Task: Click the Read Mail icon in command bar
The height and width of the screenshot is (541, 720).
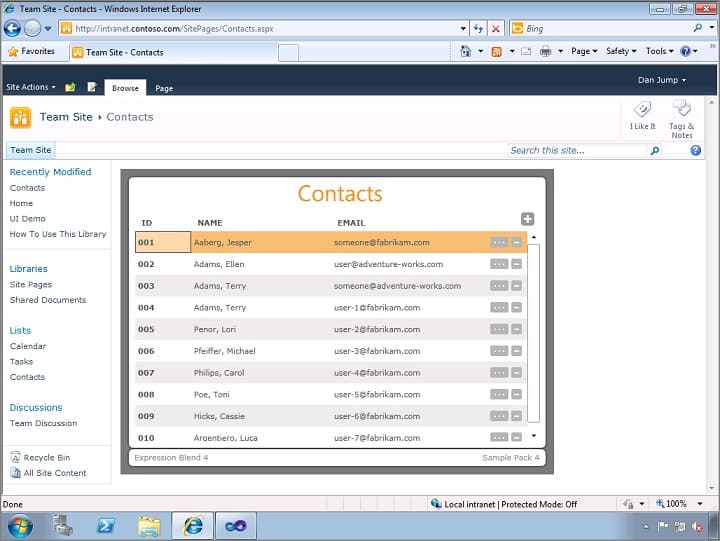Action: coord(526,51)
